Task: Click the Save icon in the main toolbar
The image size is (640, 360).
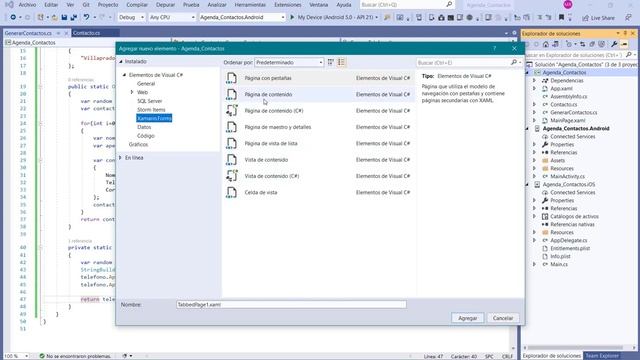Action: tap(64, 18)
